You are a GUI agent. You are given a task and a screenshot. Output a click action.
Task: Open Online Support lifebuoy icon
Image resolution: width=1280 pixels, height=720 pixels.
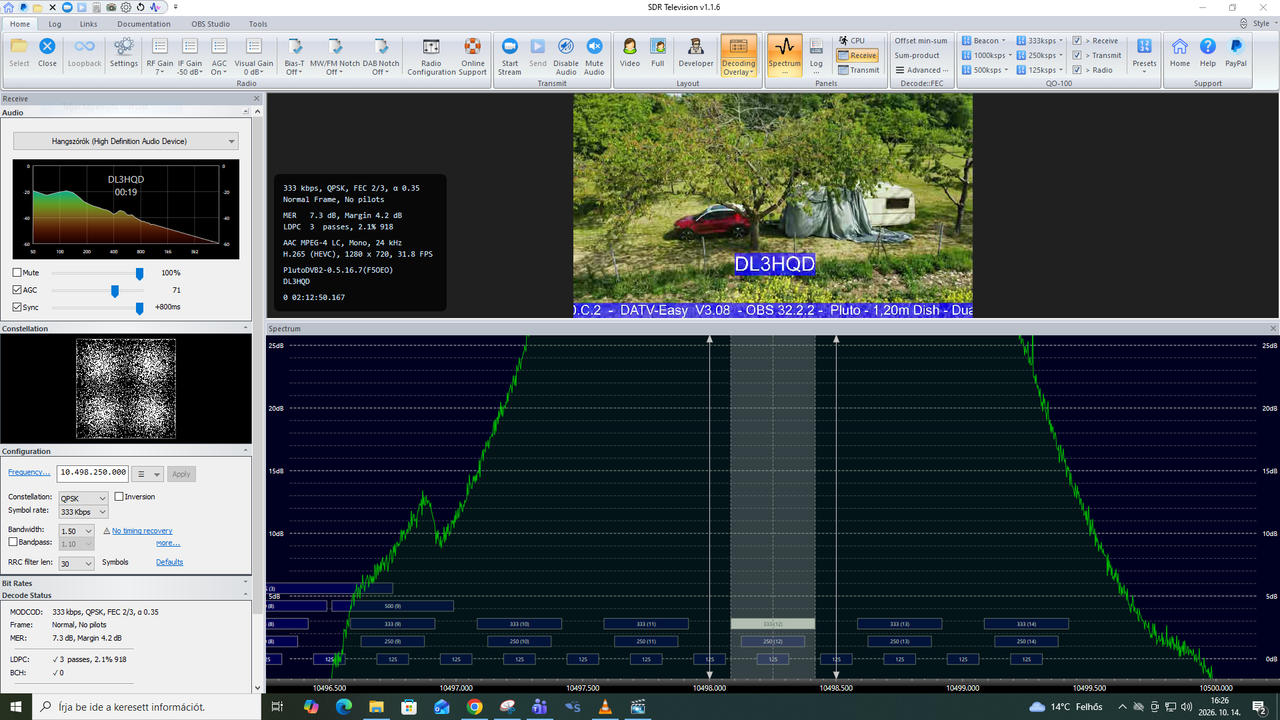473,56
